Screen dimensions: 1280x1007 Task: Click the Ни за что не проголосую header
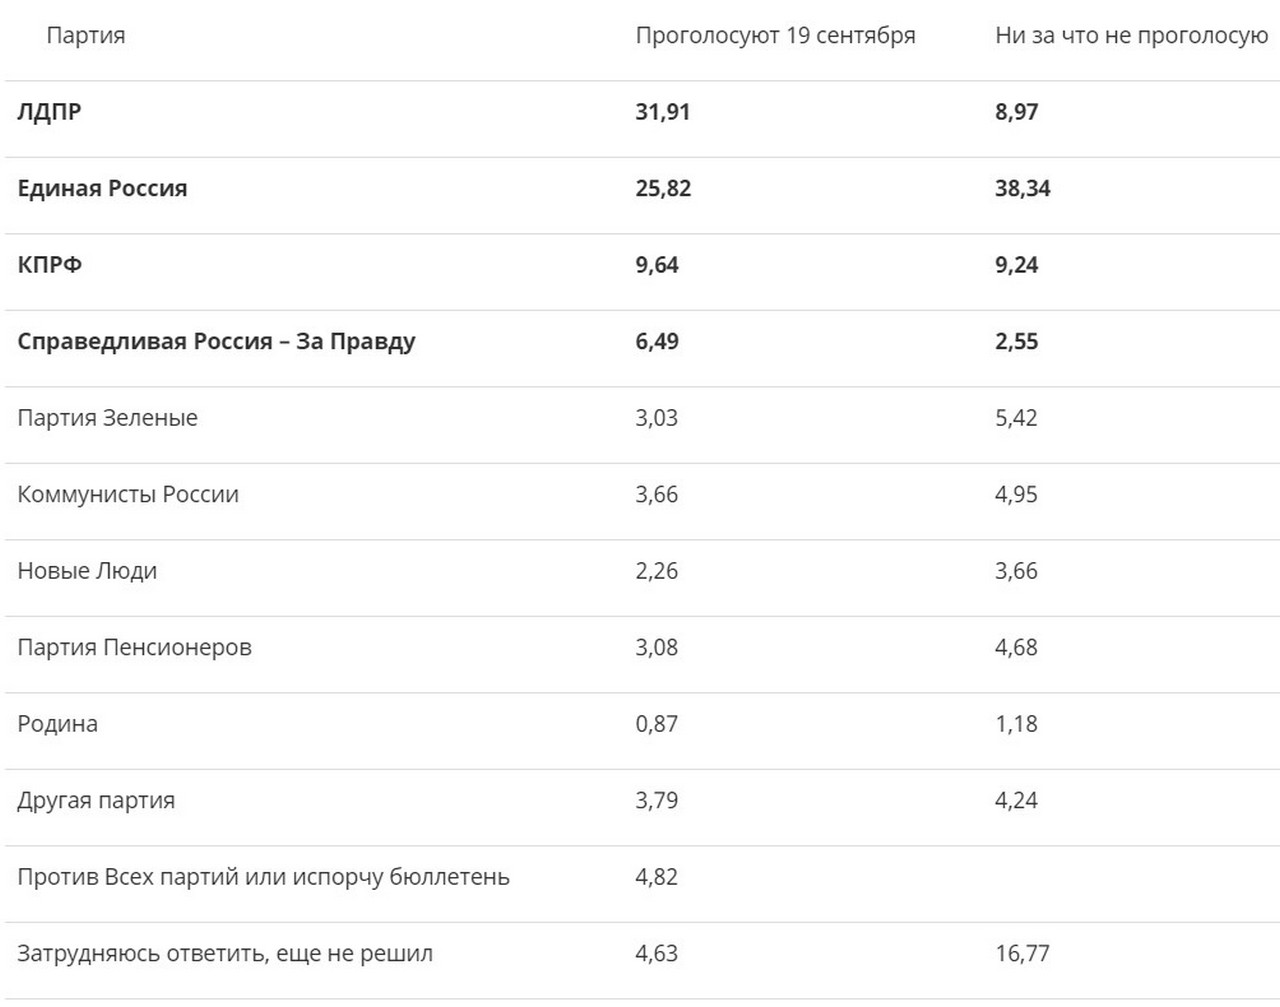click(x=1131, y=36)
